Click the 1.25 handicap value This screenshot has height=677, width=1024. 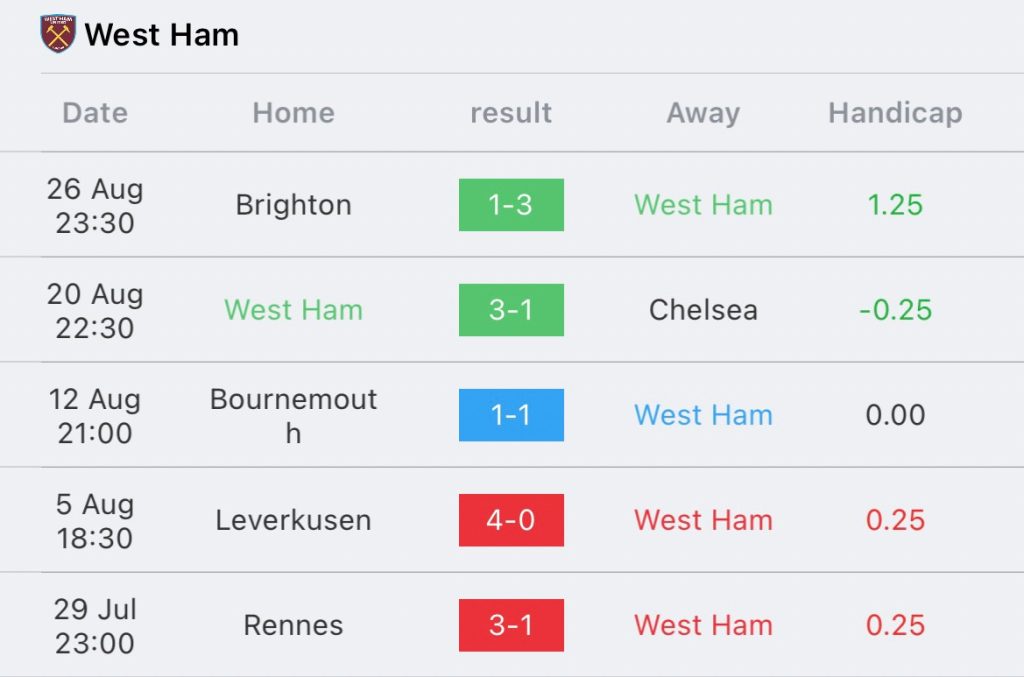tap(895, 205)
